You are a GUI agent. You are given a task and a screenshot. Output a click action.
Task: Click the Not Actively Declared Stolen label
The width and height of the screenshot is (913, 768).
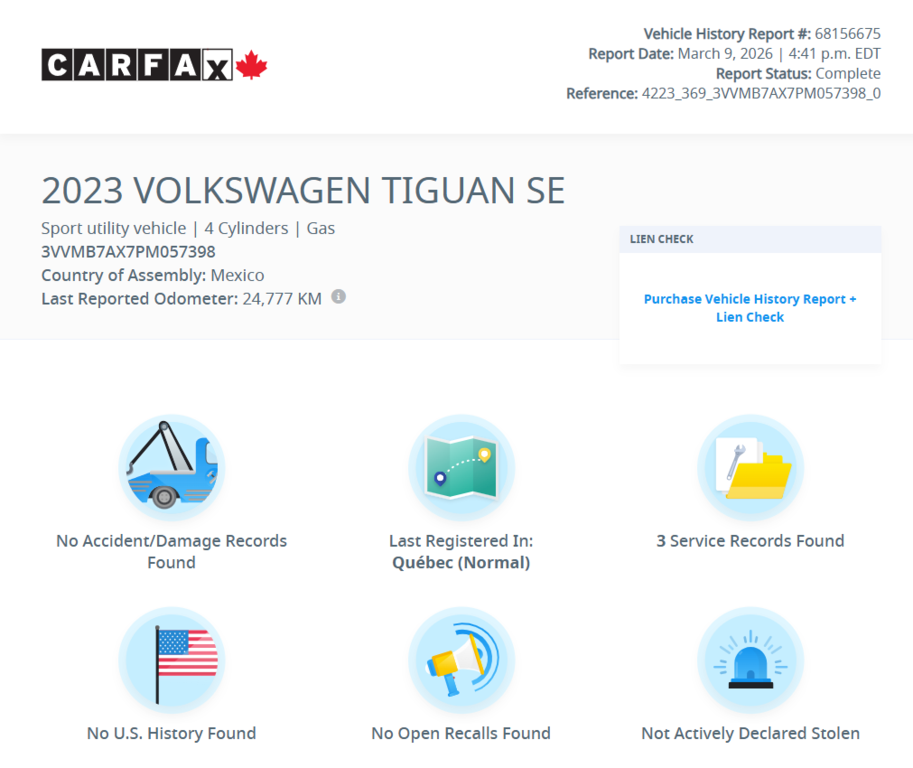click(x=750, y=732)
